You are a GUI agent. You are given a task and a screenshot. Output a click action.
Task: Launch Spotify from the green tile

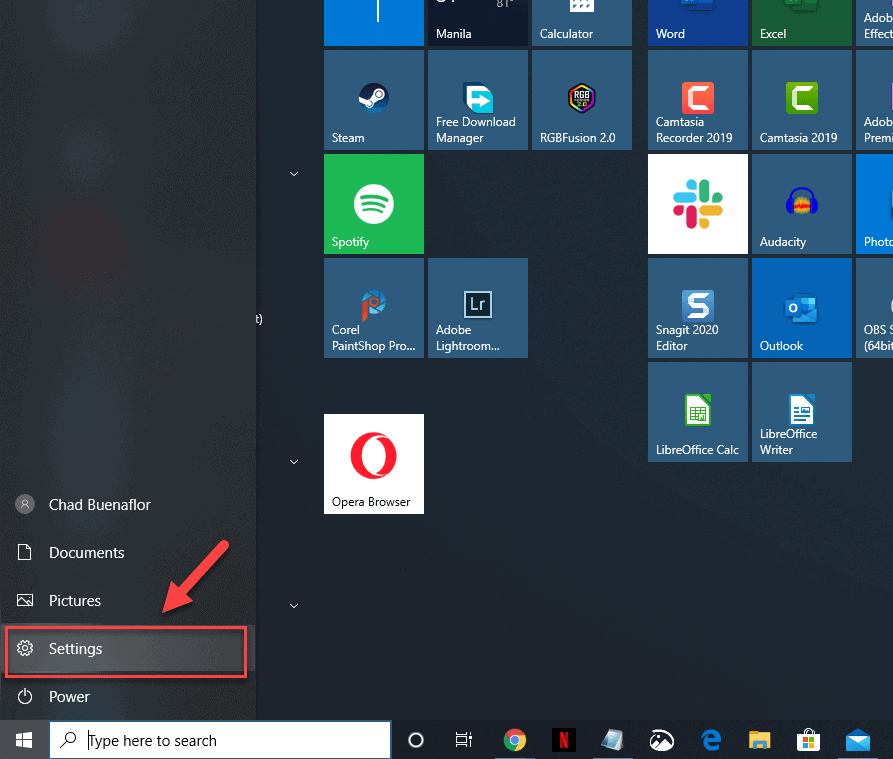[374, 204]
